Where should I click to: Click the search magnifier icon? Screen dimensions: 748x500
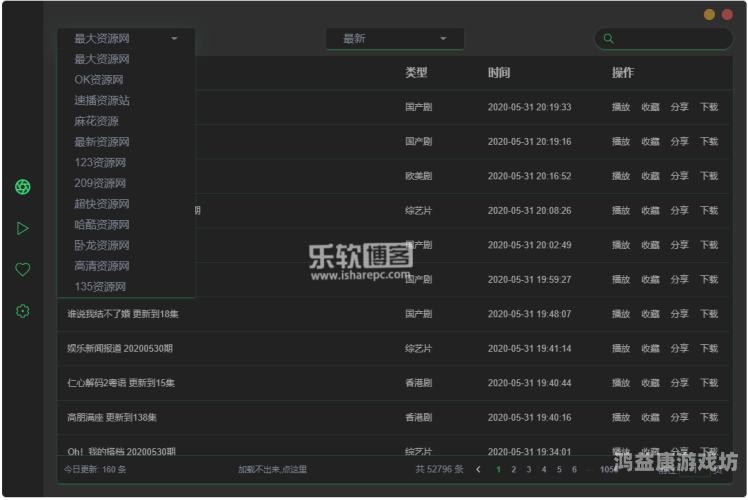(x=608, y=39)
